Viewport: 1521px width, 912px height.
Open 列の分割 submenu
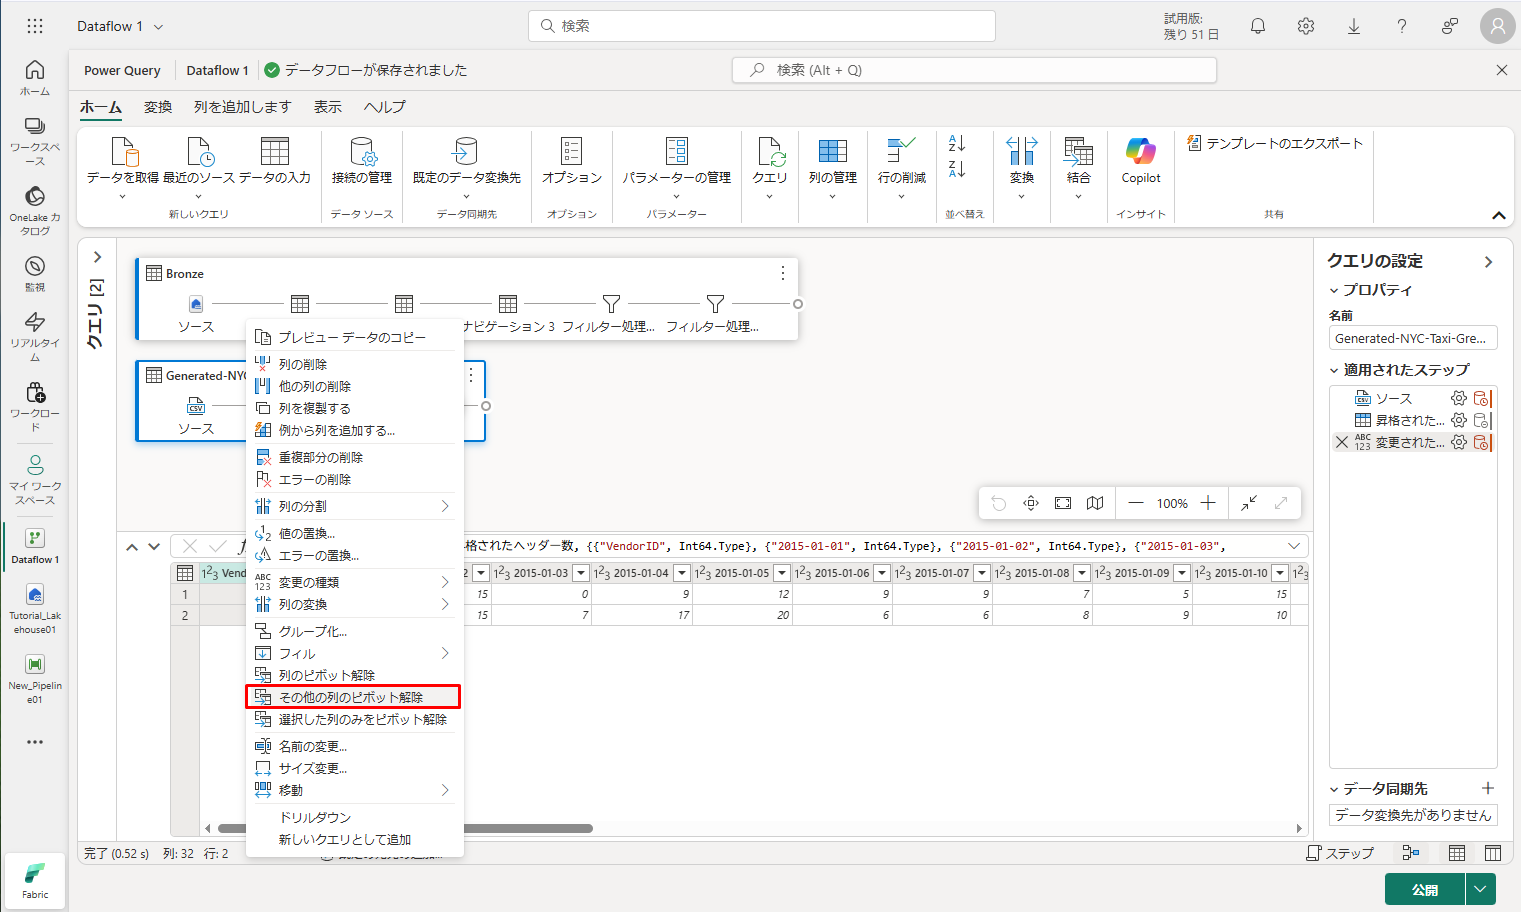tap(355, 506)
